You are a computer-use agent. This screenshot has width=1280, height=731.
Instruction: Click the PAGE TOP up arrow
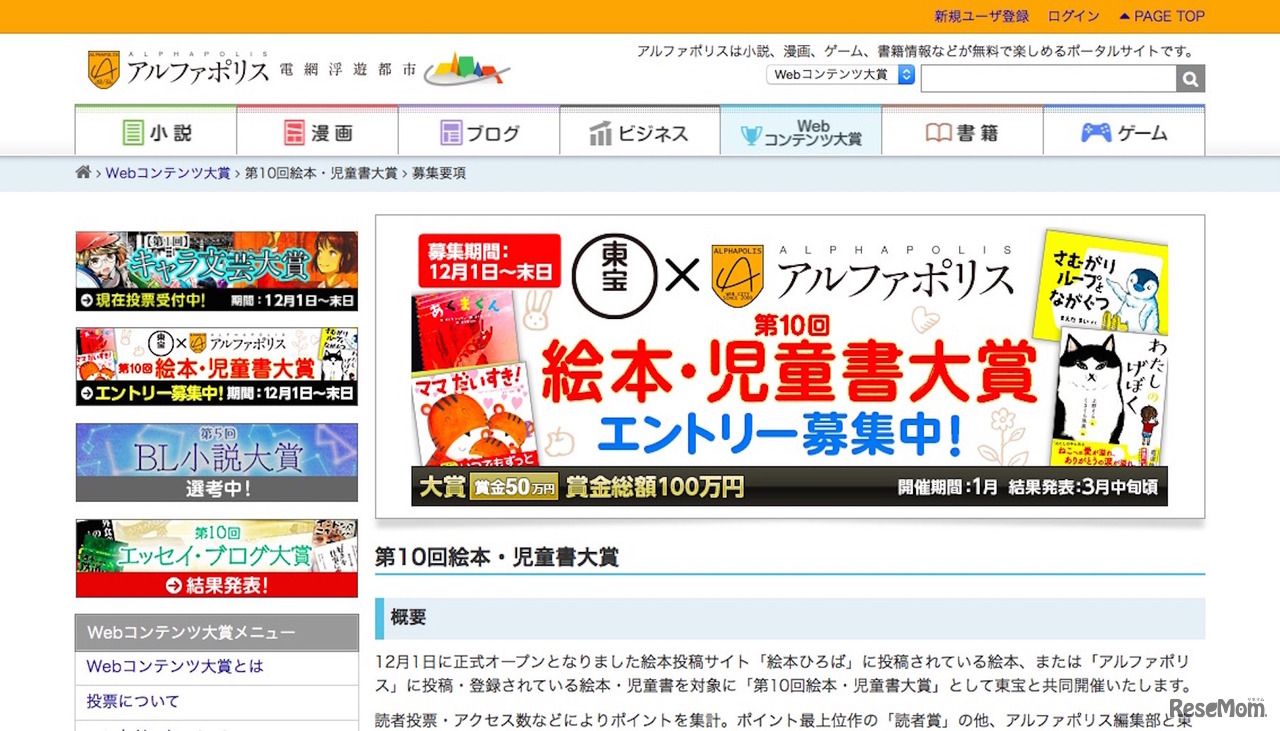tap(1125, 16)
